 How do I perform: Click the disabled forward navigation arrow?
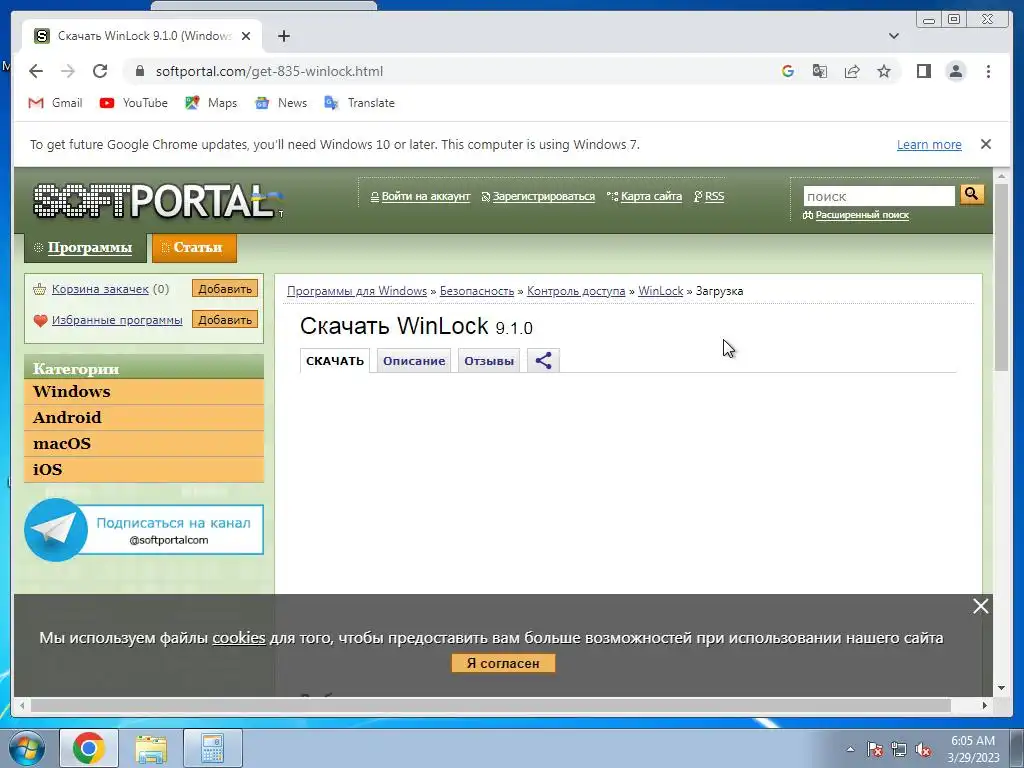(68, 71)
